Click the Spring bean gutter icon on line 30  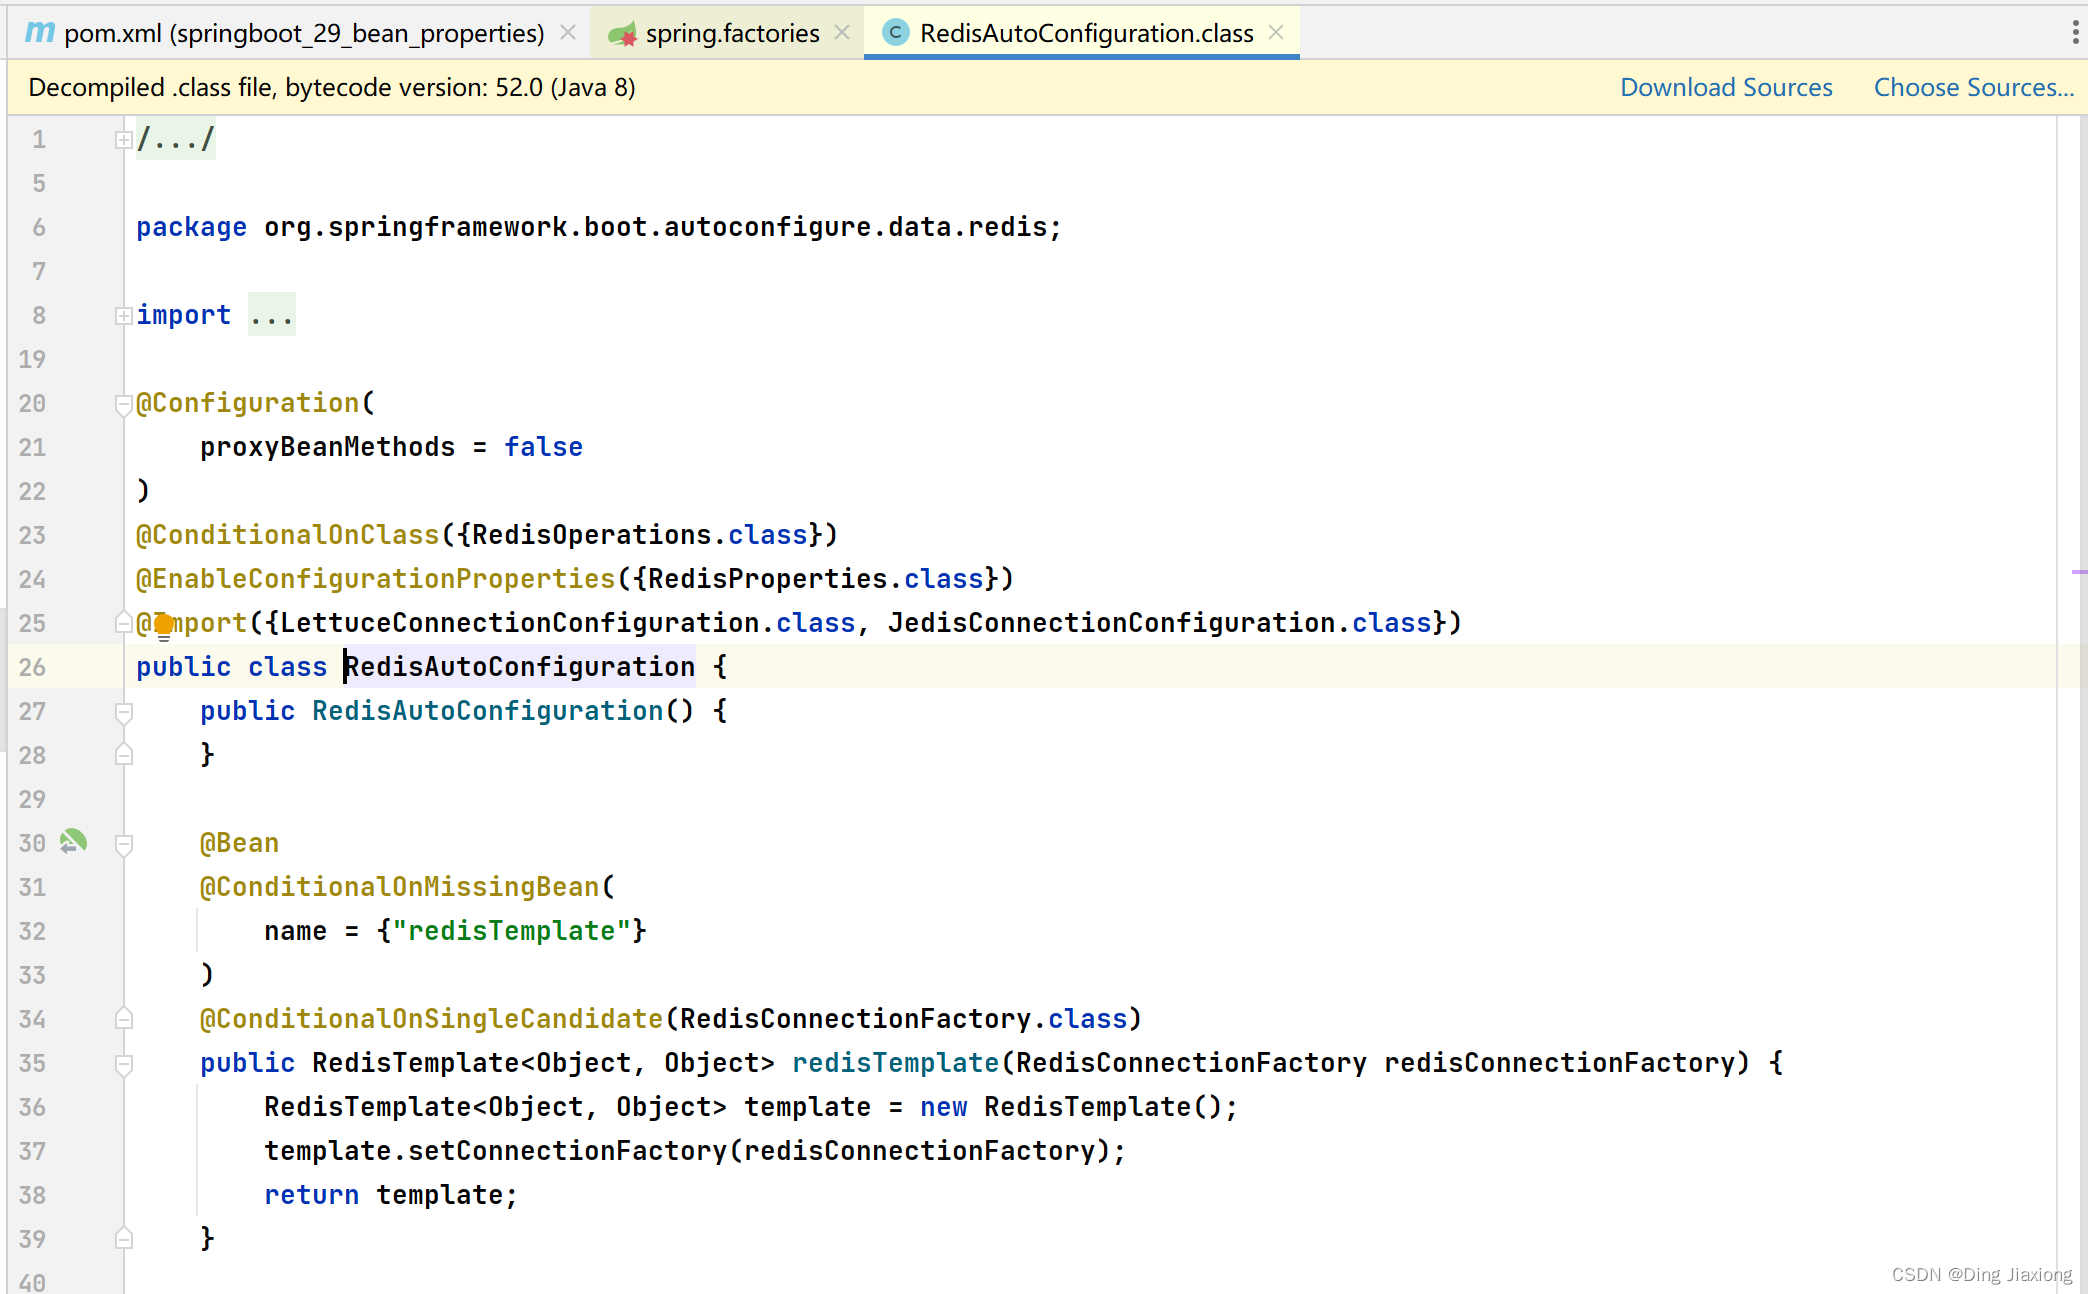(x=73, y=842)
